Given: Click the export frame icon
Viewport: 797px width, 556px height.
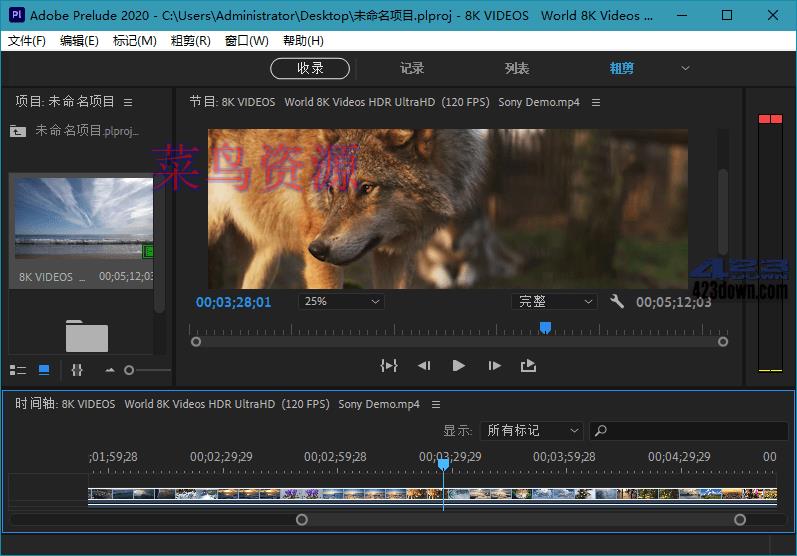Looking at the screenshot, I should (528, 366).
